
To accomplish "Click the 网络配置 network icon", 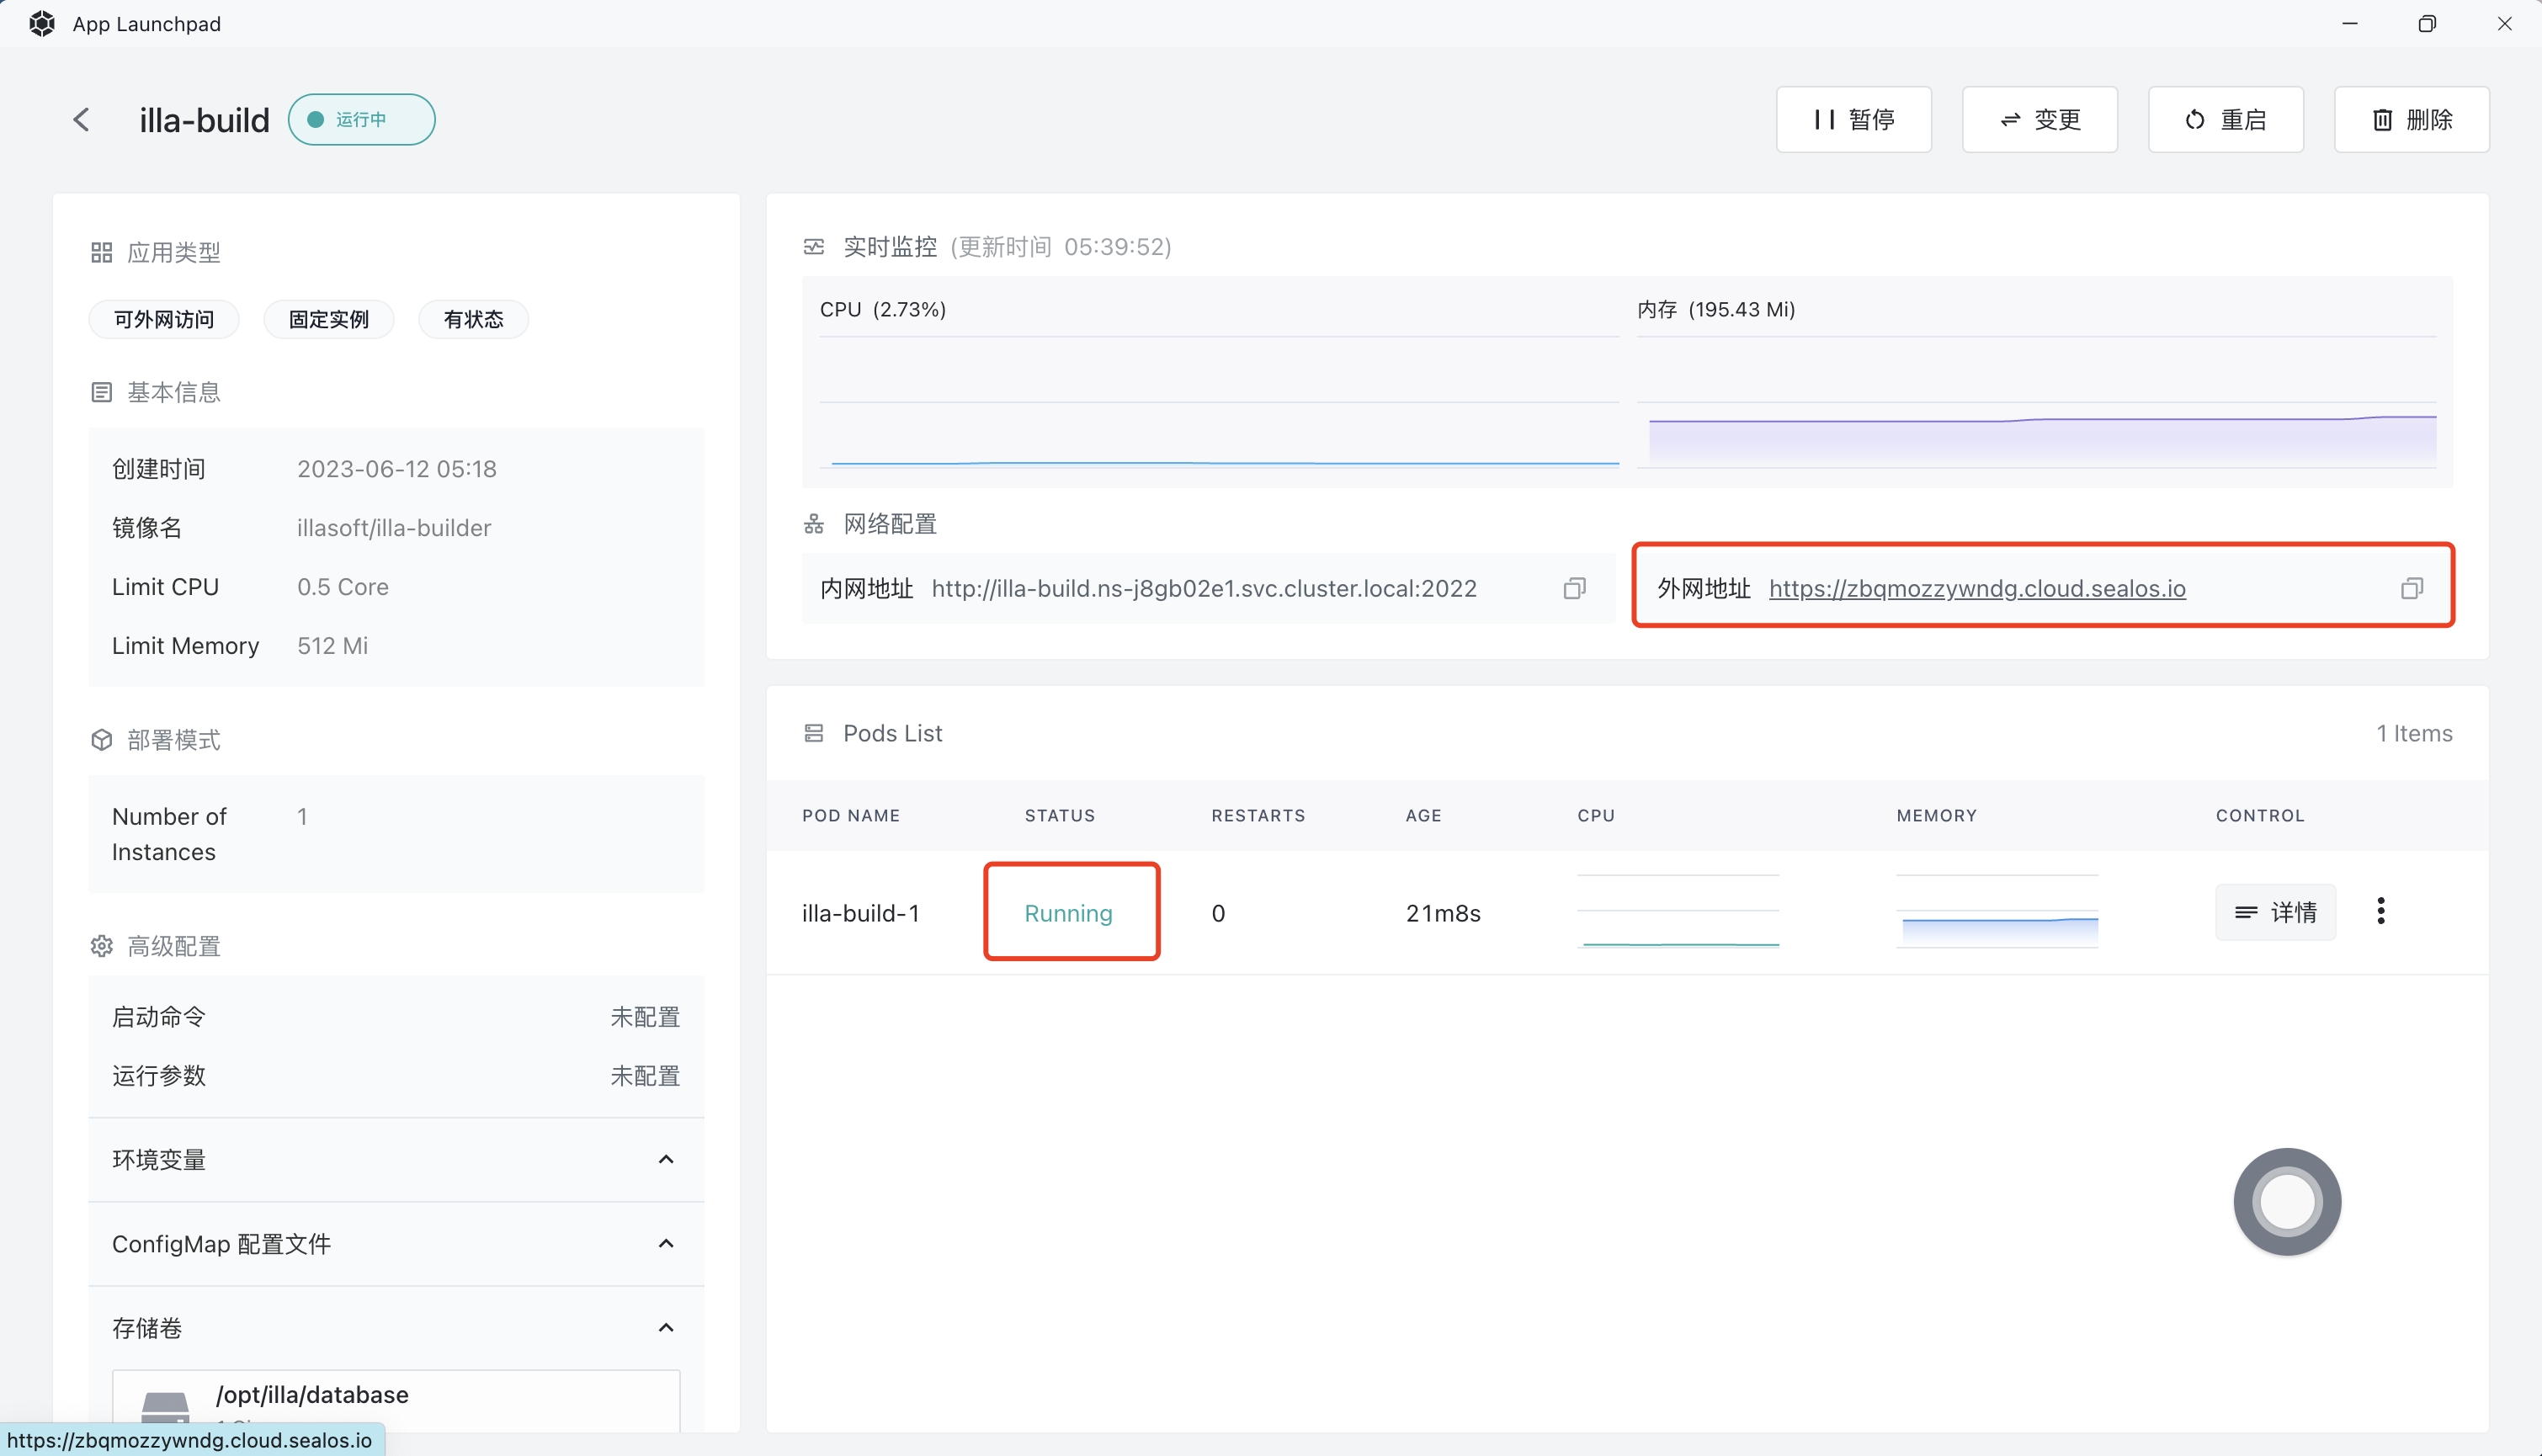I will click(814, 524).
